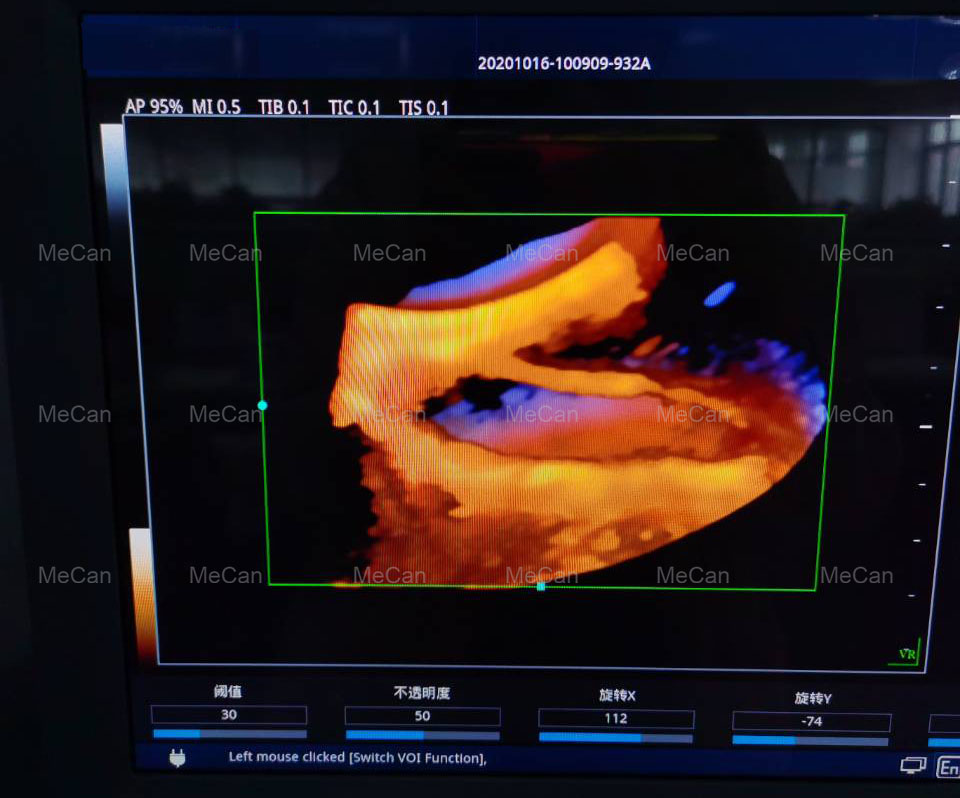Click the 旋转X label
Screen dimensions: 960x798
pos(617,696)
